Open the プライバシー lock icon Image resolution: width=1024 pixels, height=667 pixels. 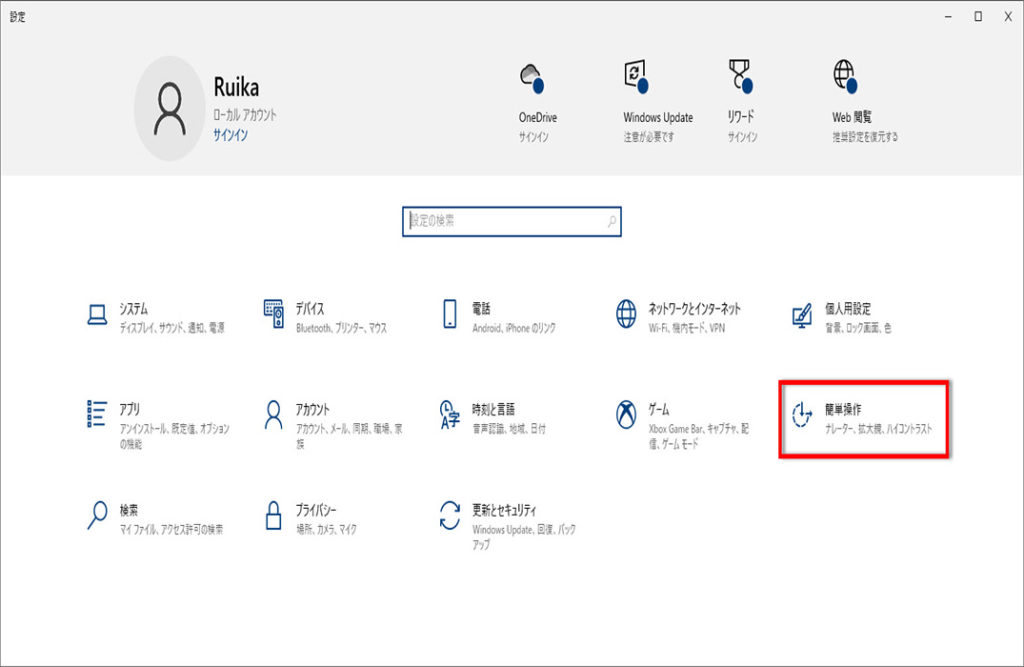pyautogui.click(x=274, y=515)
